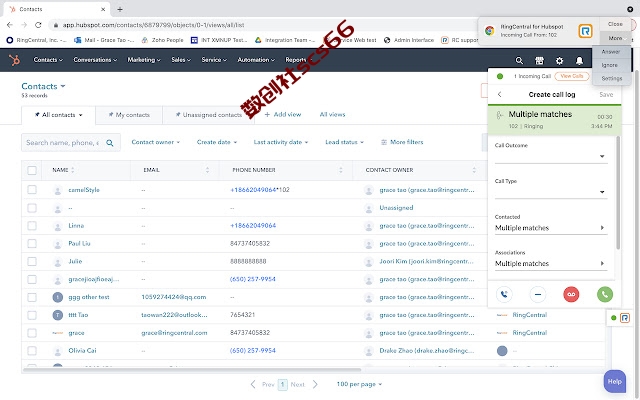
Task: Open the Last activity date filter dropdown
Action: [281, 142]
